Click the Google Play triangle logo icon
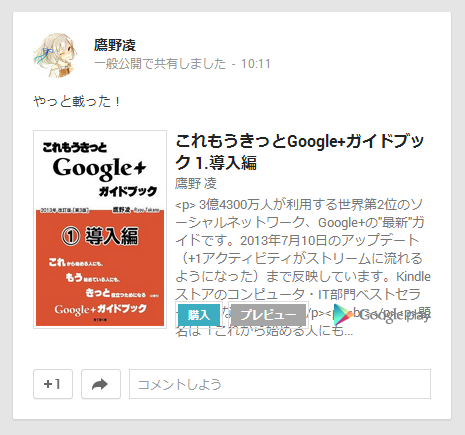465x435 pixels. click(x=343, y=314)
